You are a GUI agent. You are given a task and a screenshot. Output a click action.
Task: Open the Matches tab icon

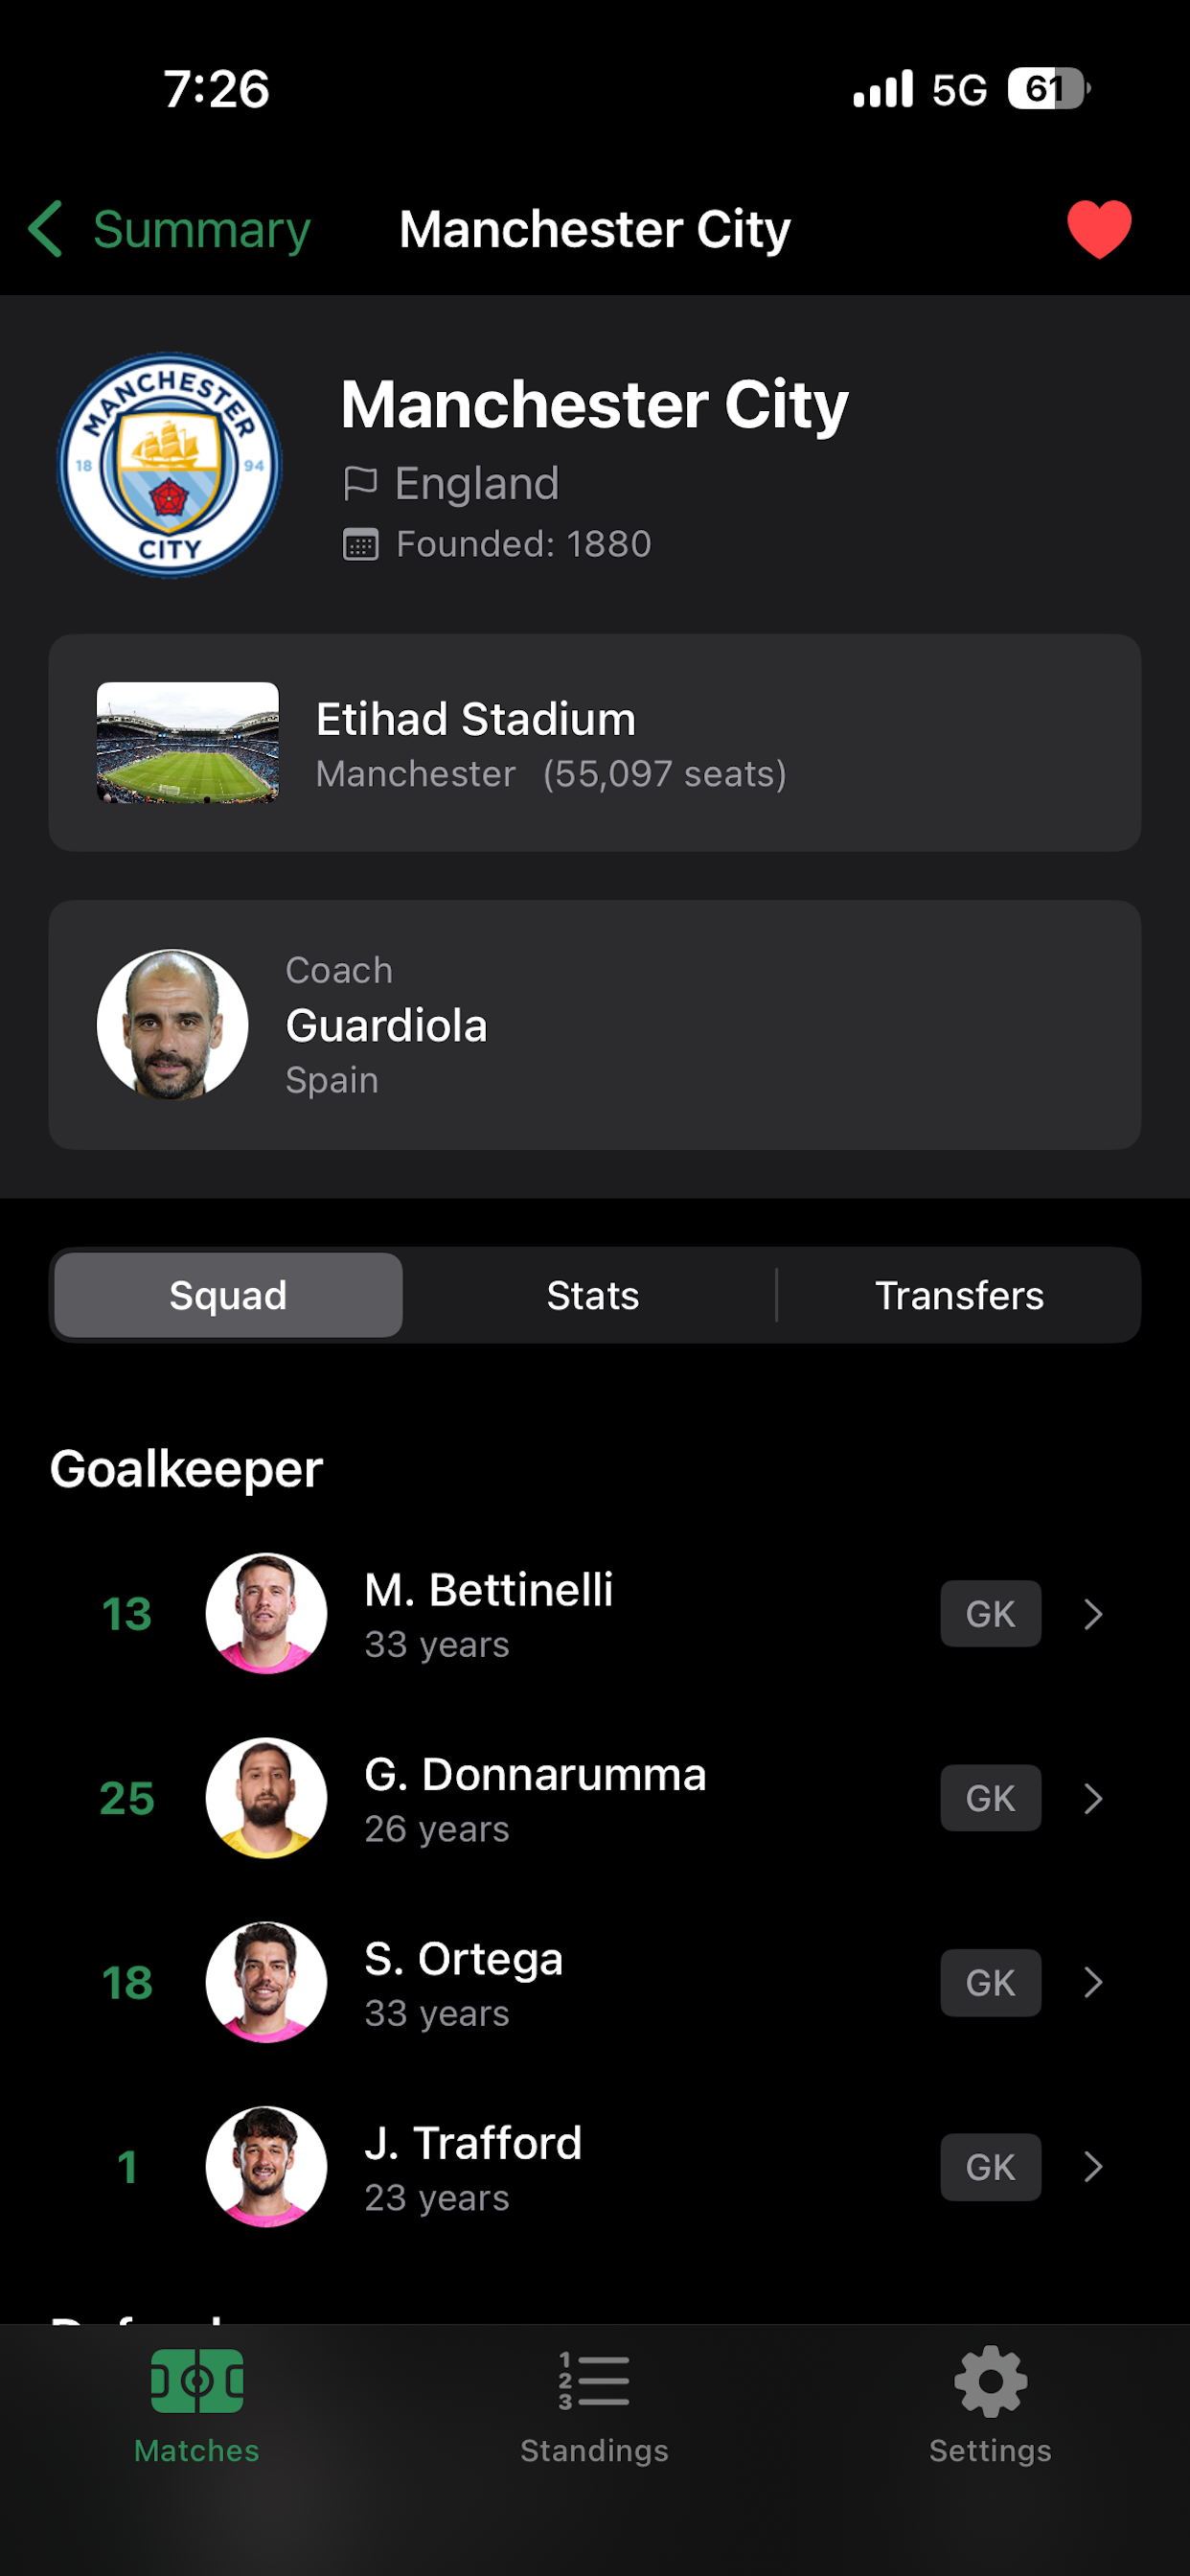(197, 2381)
